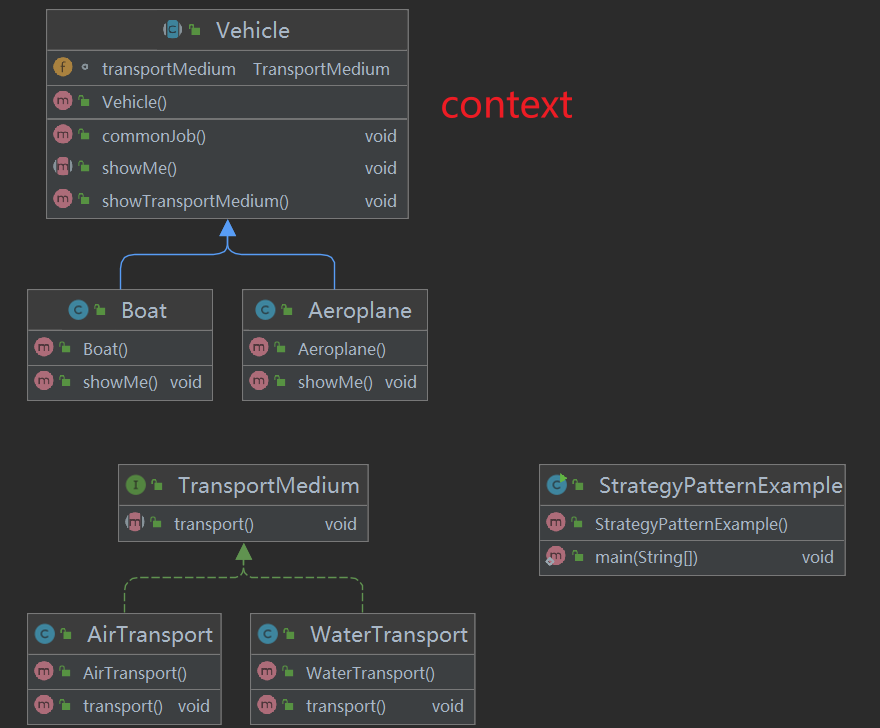Image resolution: width=880 pixels, height=728 pixels.
Task: Click the abstract class icon beside Vehicle
Action: click(x=172, y=29)
